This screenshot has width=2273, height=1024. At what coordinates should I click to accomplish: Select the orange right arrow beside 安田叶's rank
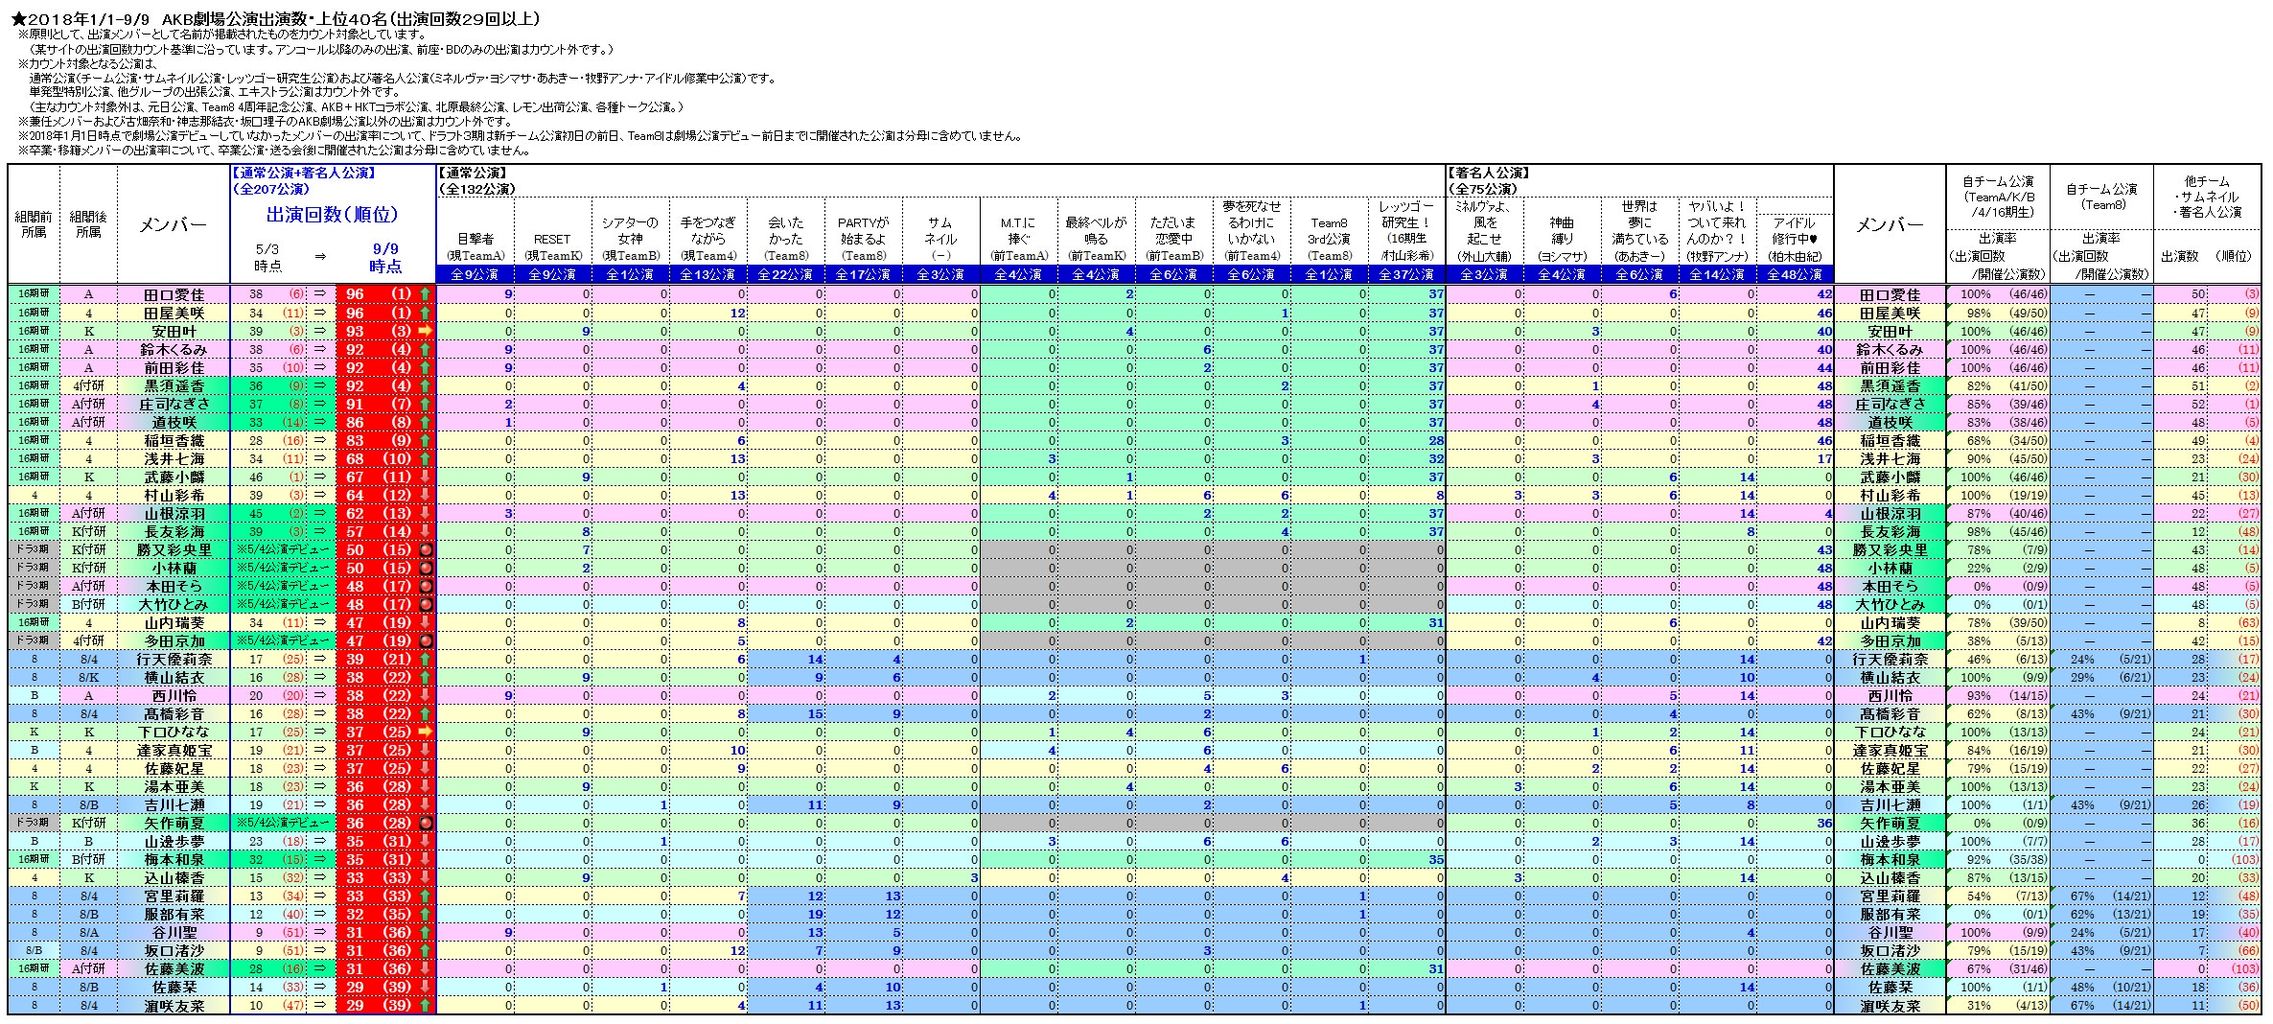pyautogui.click(x=425, y=331)
